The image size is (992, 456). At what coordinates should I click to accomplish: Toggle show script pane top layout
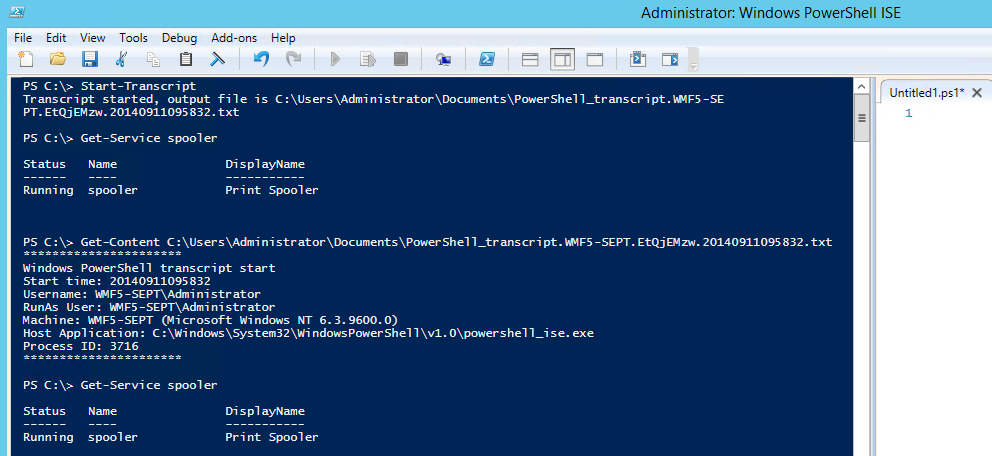530,60
